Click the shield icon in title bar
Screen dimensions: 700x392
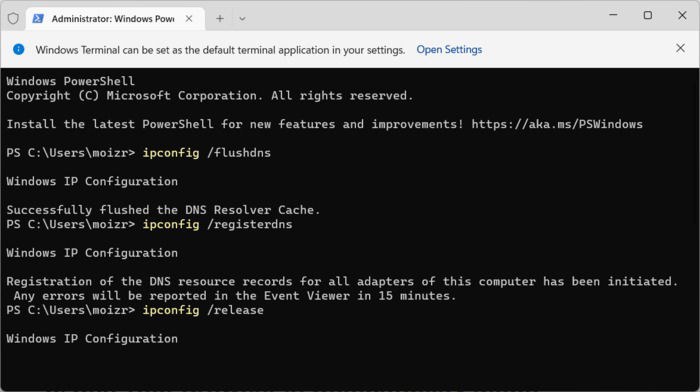point(13,18)
